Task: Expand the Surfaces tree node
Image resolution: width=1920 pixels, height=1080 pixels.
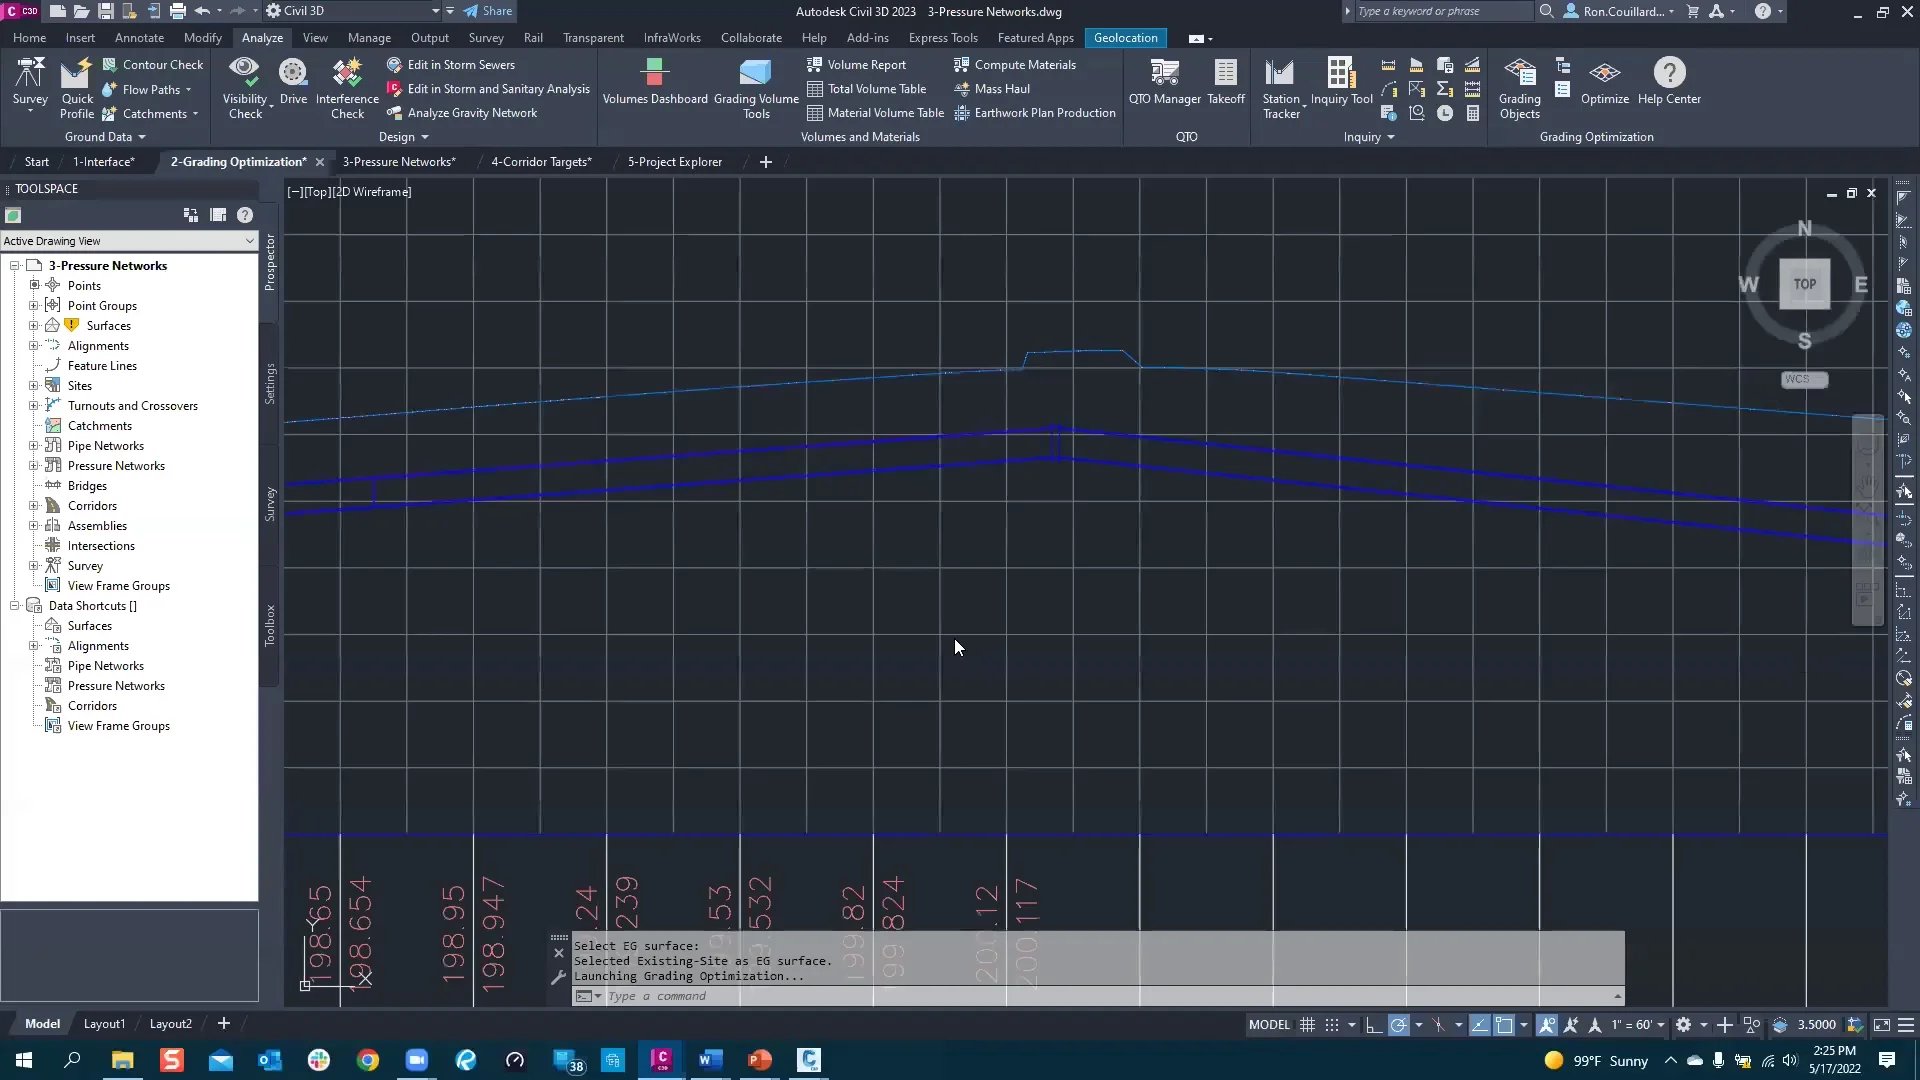Action: (34, 326)
